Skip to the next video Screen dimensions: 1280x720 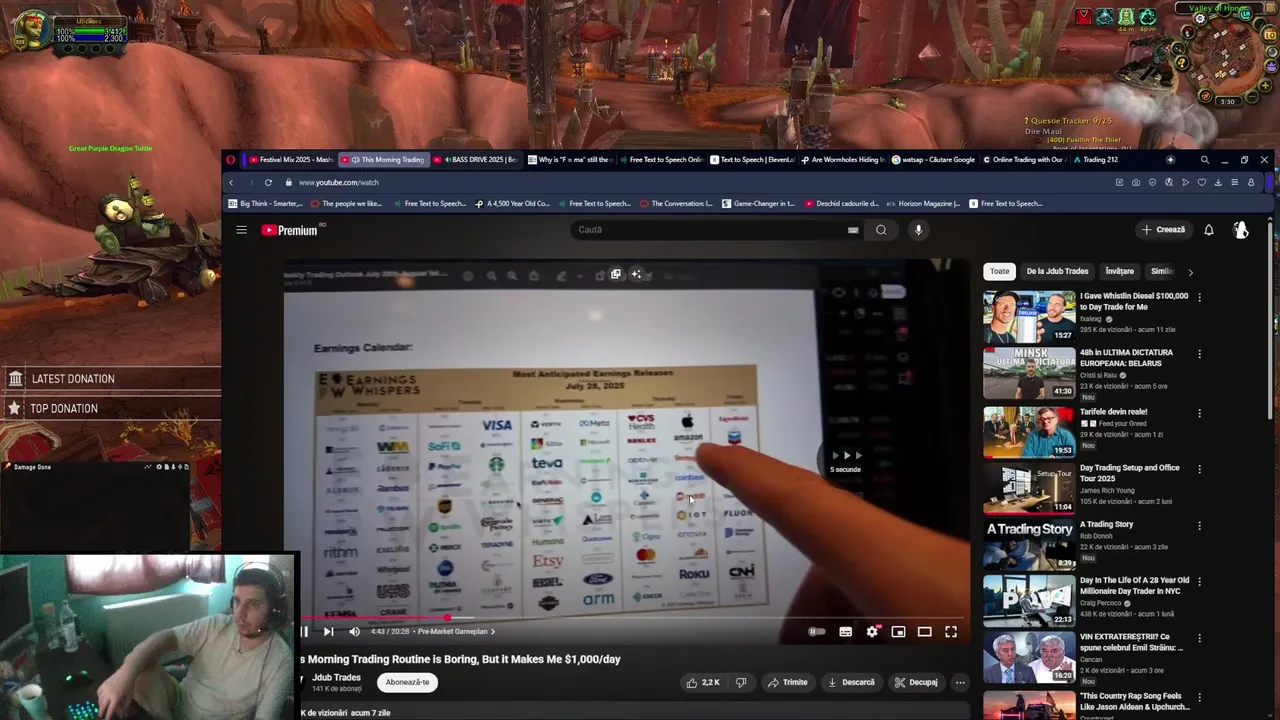pos(328,631)
